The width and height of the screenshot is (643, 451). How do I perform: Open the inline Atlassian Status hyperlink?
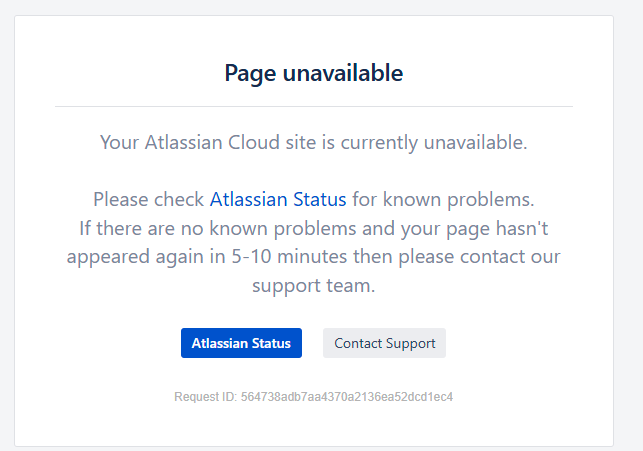pyautogui.click(x=278, y=200)
